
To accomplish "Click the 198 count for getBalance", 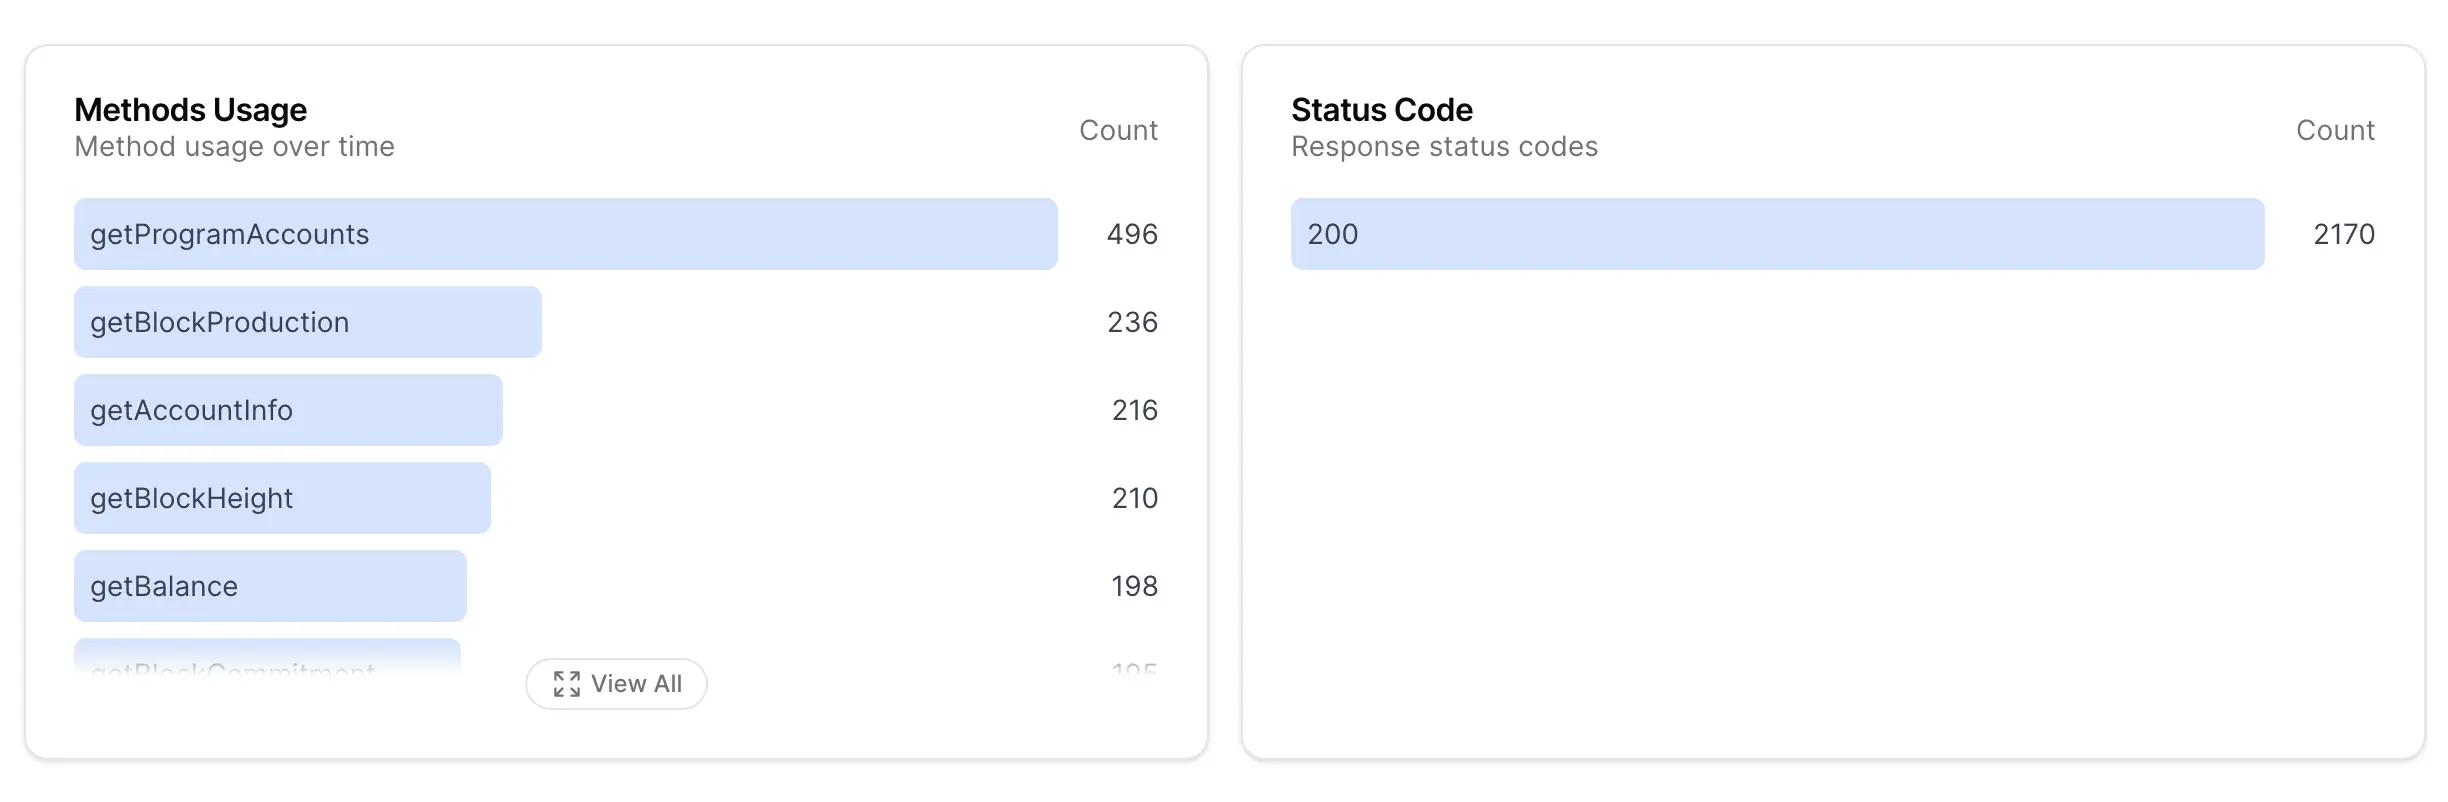I will (1134, 586).
